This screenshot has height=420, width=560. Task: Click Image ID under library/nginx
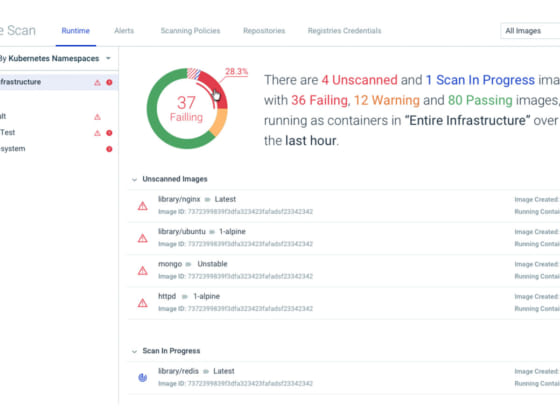pyautogui.click(x=235, y=212)
